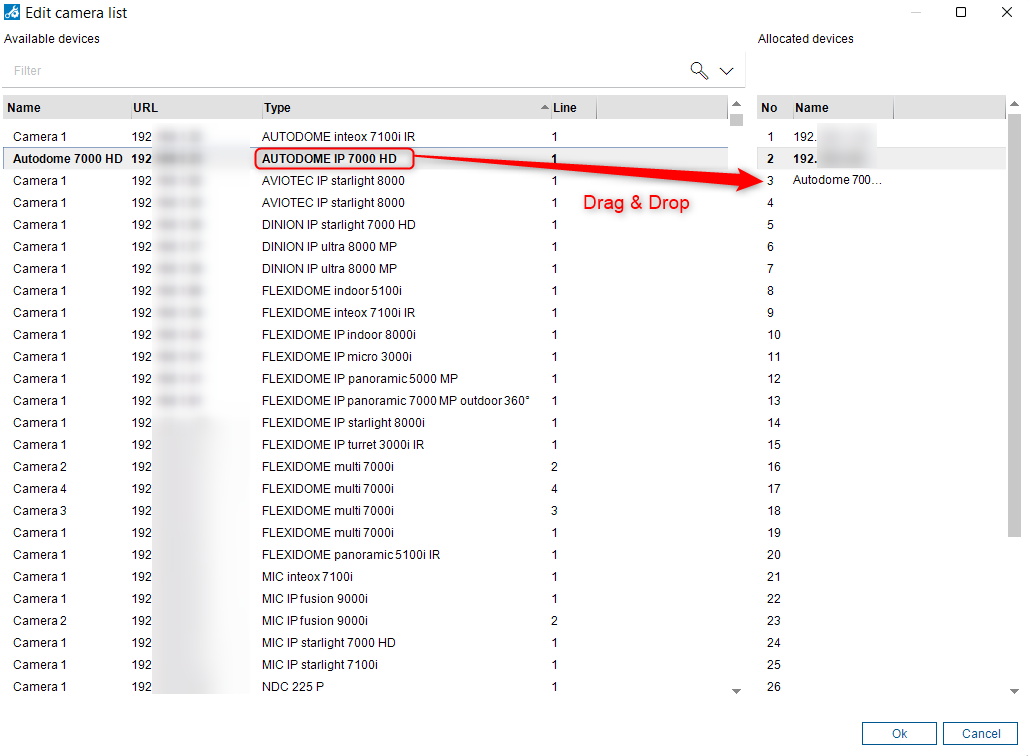Select the FLEXIDOME IP indoor 8000i row

coord(366,334)
